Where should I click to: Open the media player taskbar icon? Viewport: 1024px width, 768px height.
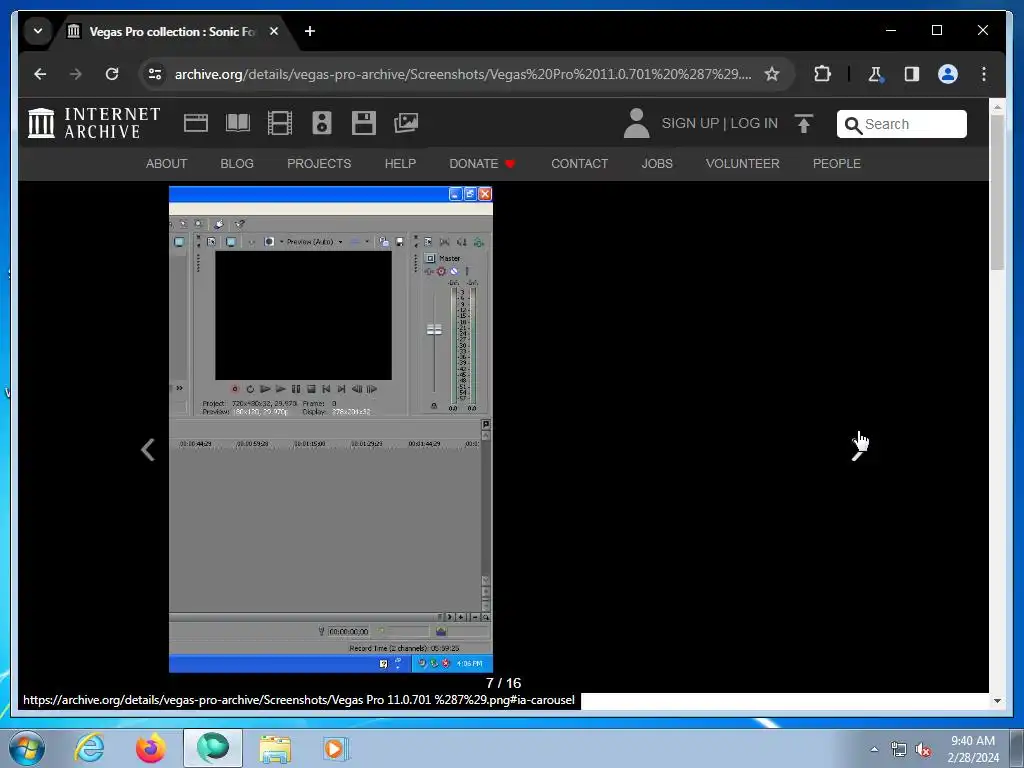coord(336,748)
